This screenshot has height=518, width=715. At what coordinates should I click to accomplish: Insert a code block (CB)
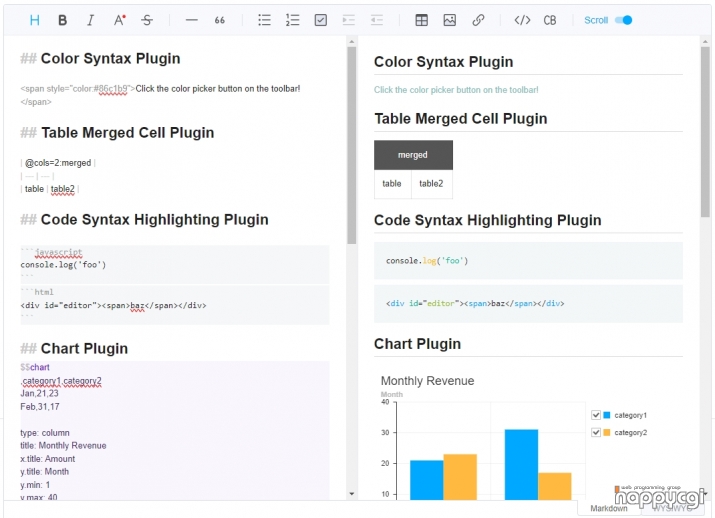coord(550,20)
